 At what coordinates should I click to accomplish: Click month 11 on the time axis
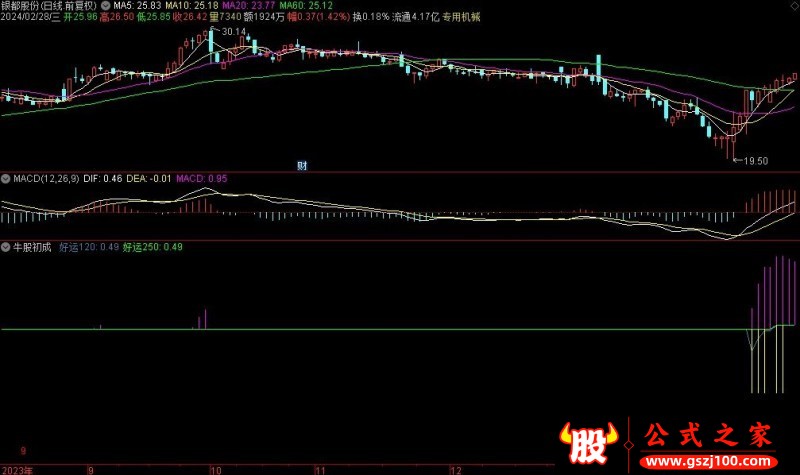[x=320, y=468]
